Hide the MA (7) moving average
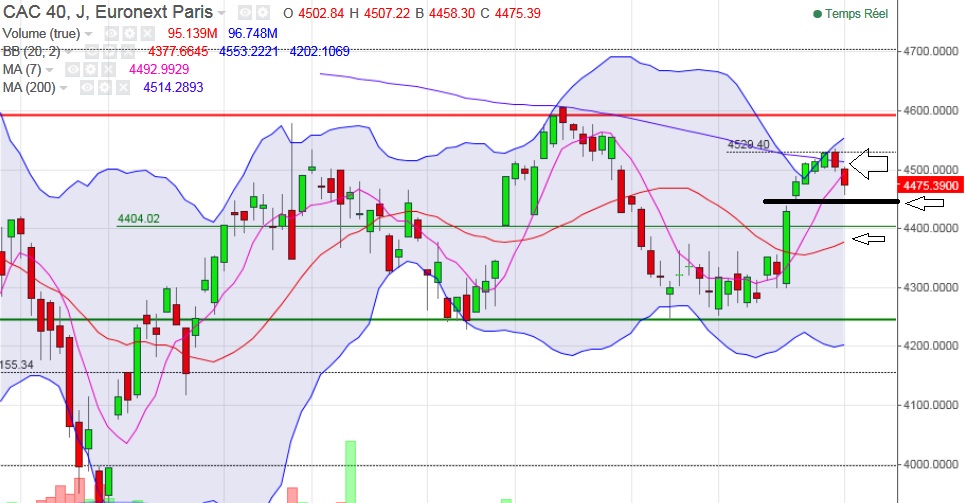The image size is (966, 503). click(73, 70)
